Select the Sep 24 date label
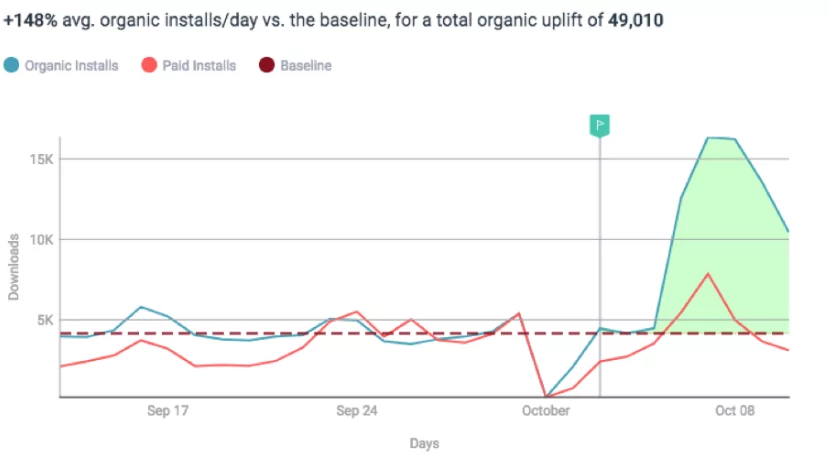 (356, 411)
